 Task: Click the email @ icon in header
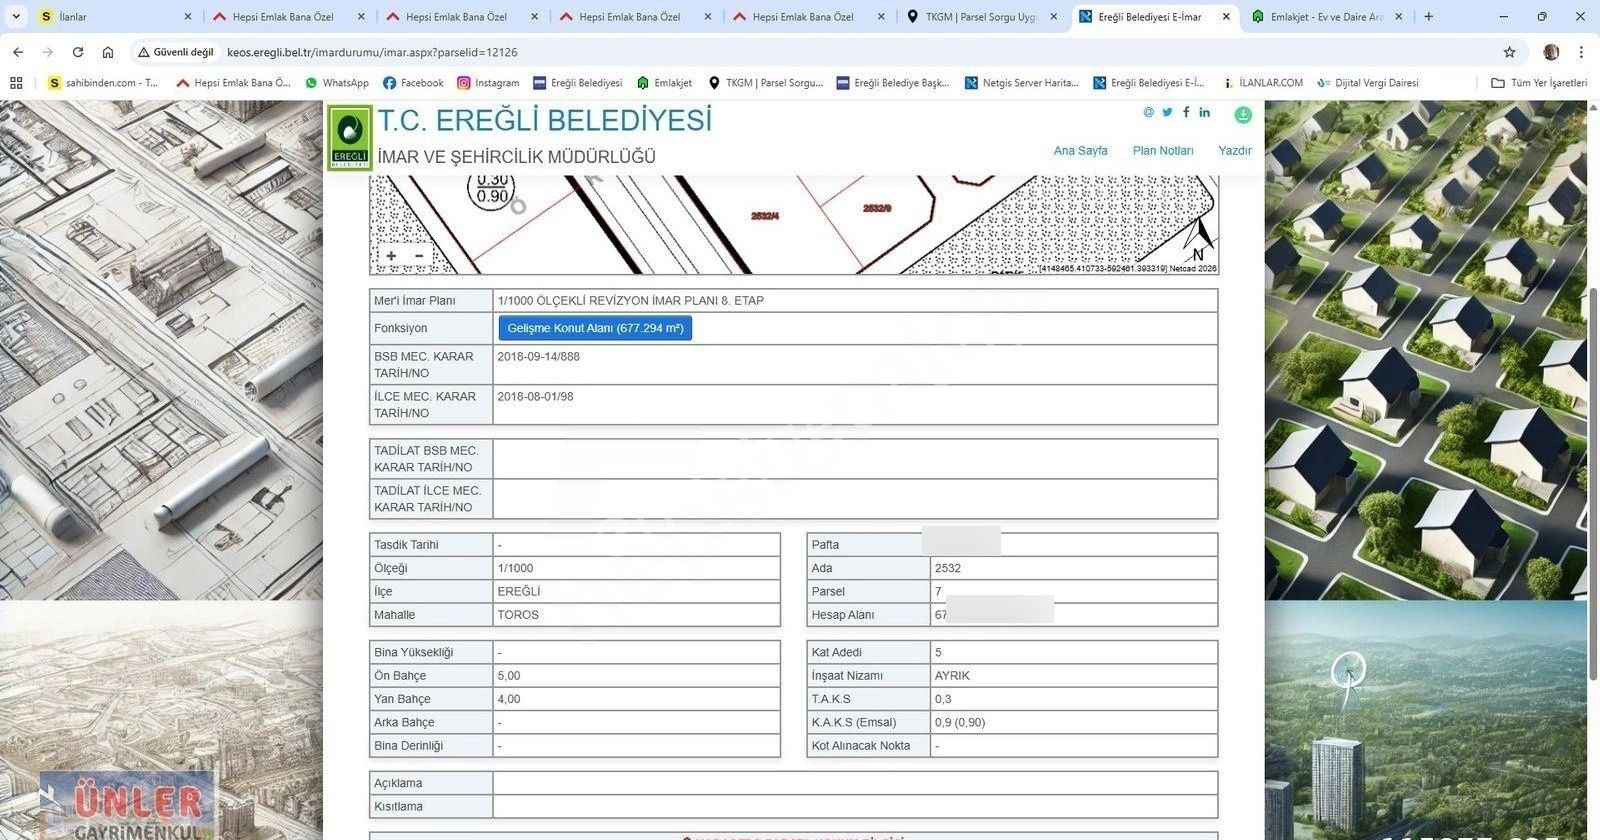tap(1148, 112)
